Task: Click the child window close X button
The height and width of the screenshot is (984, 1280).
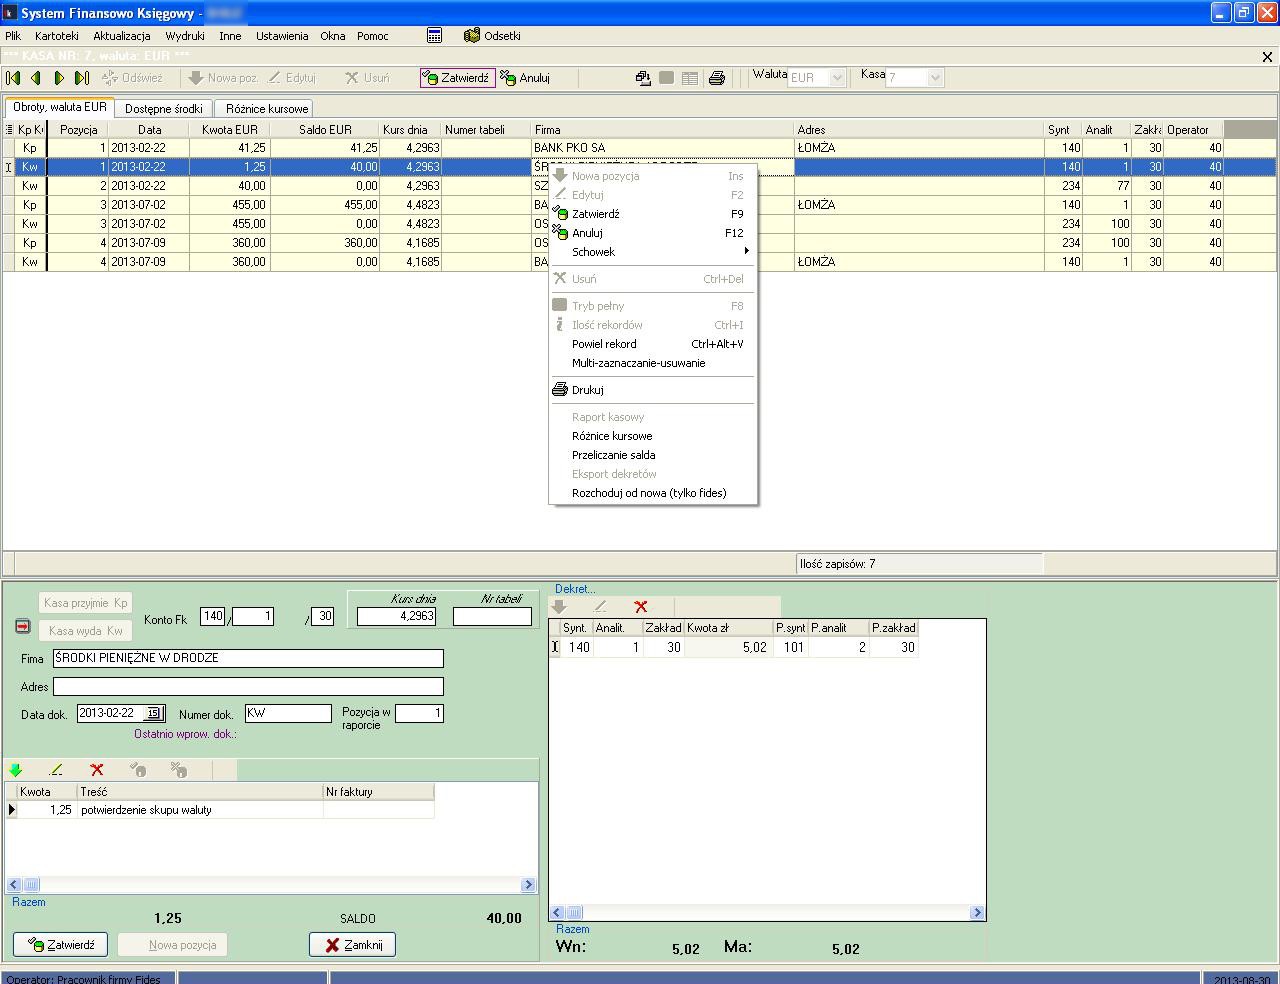Action: coord(1268,57)
